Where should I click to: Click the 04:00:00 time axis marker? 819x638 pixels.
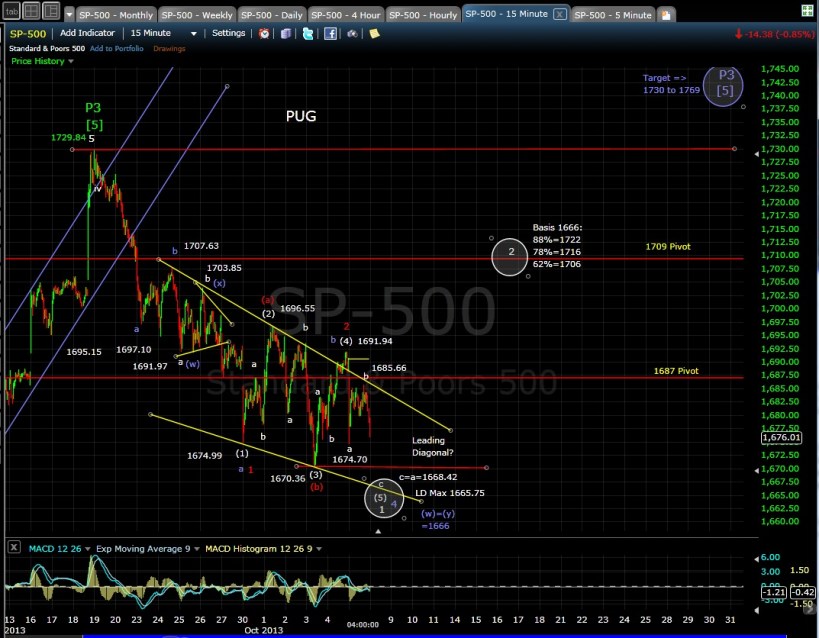click(x=362, y=624)
